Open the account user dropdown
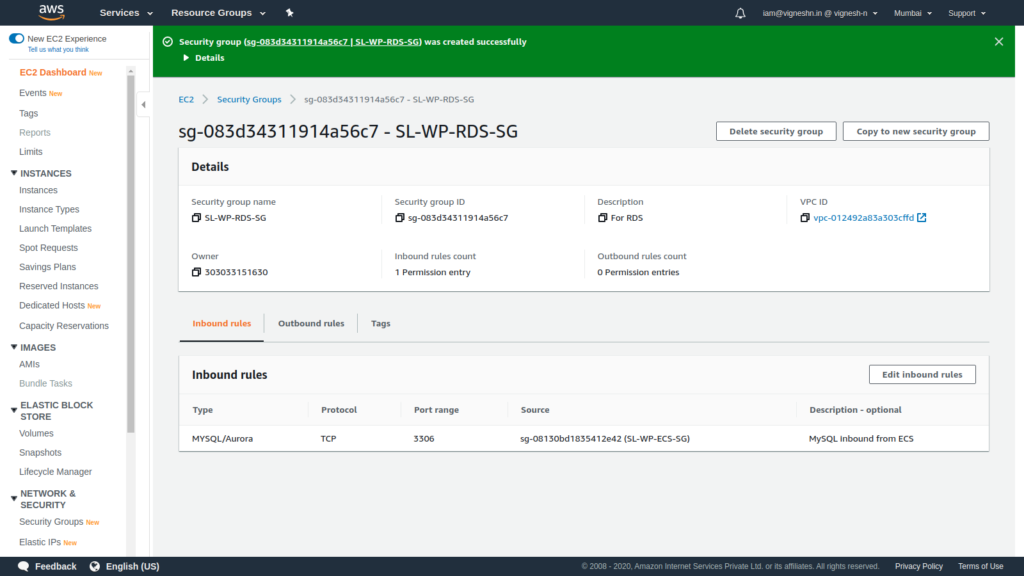Image resolution: width=1024 pixels, height=576 pixels. click(820, 13)
